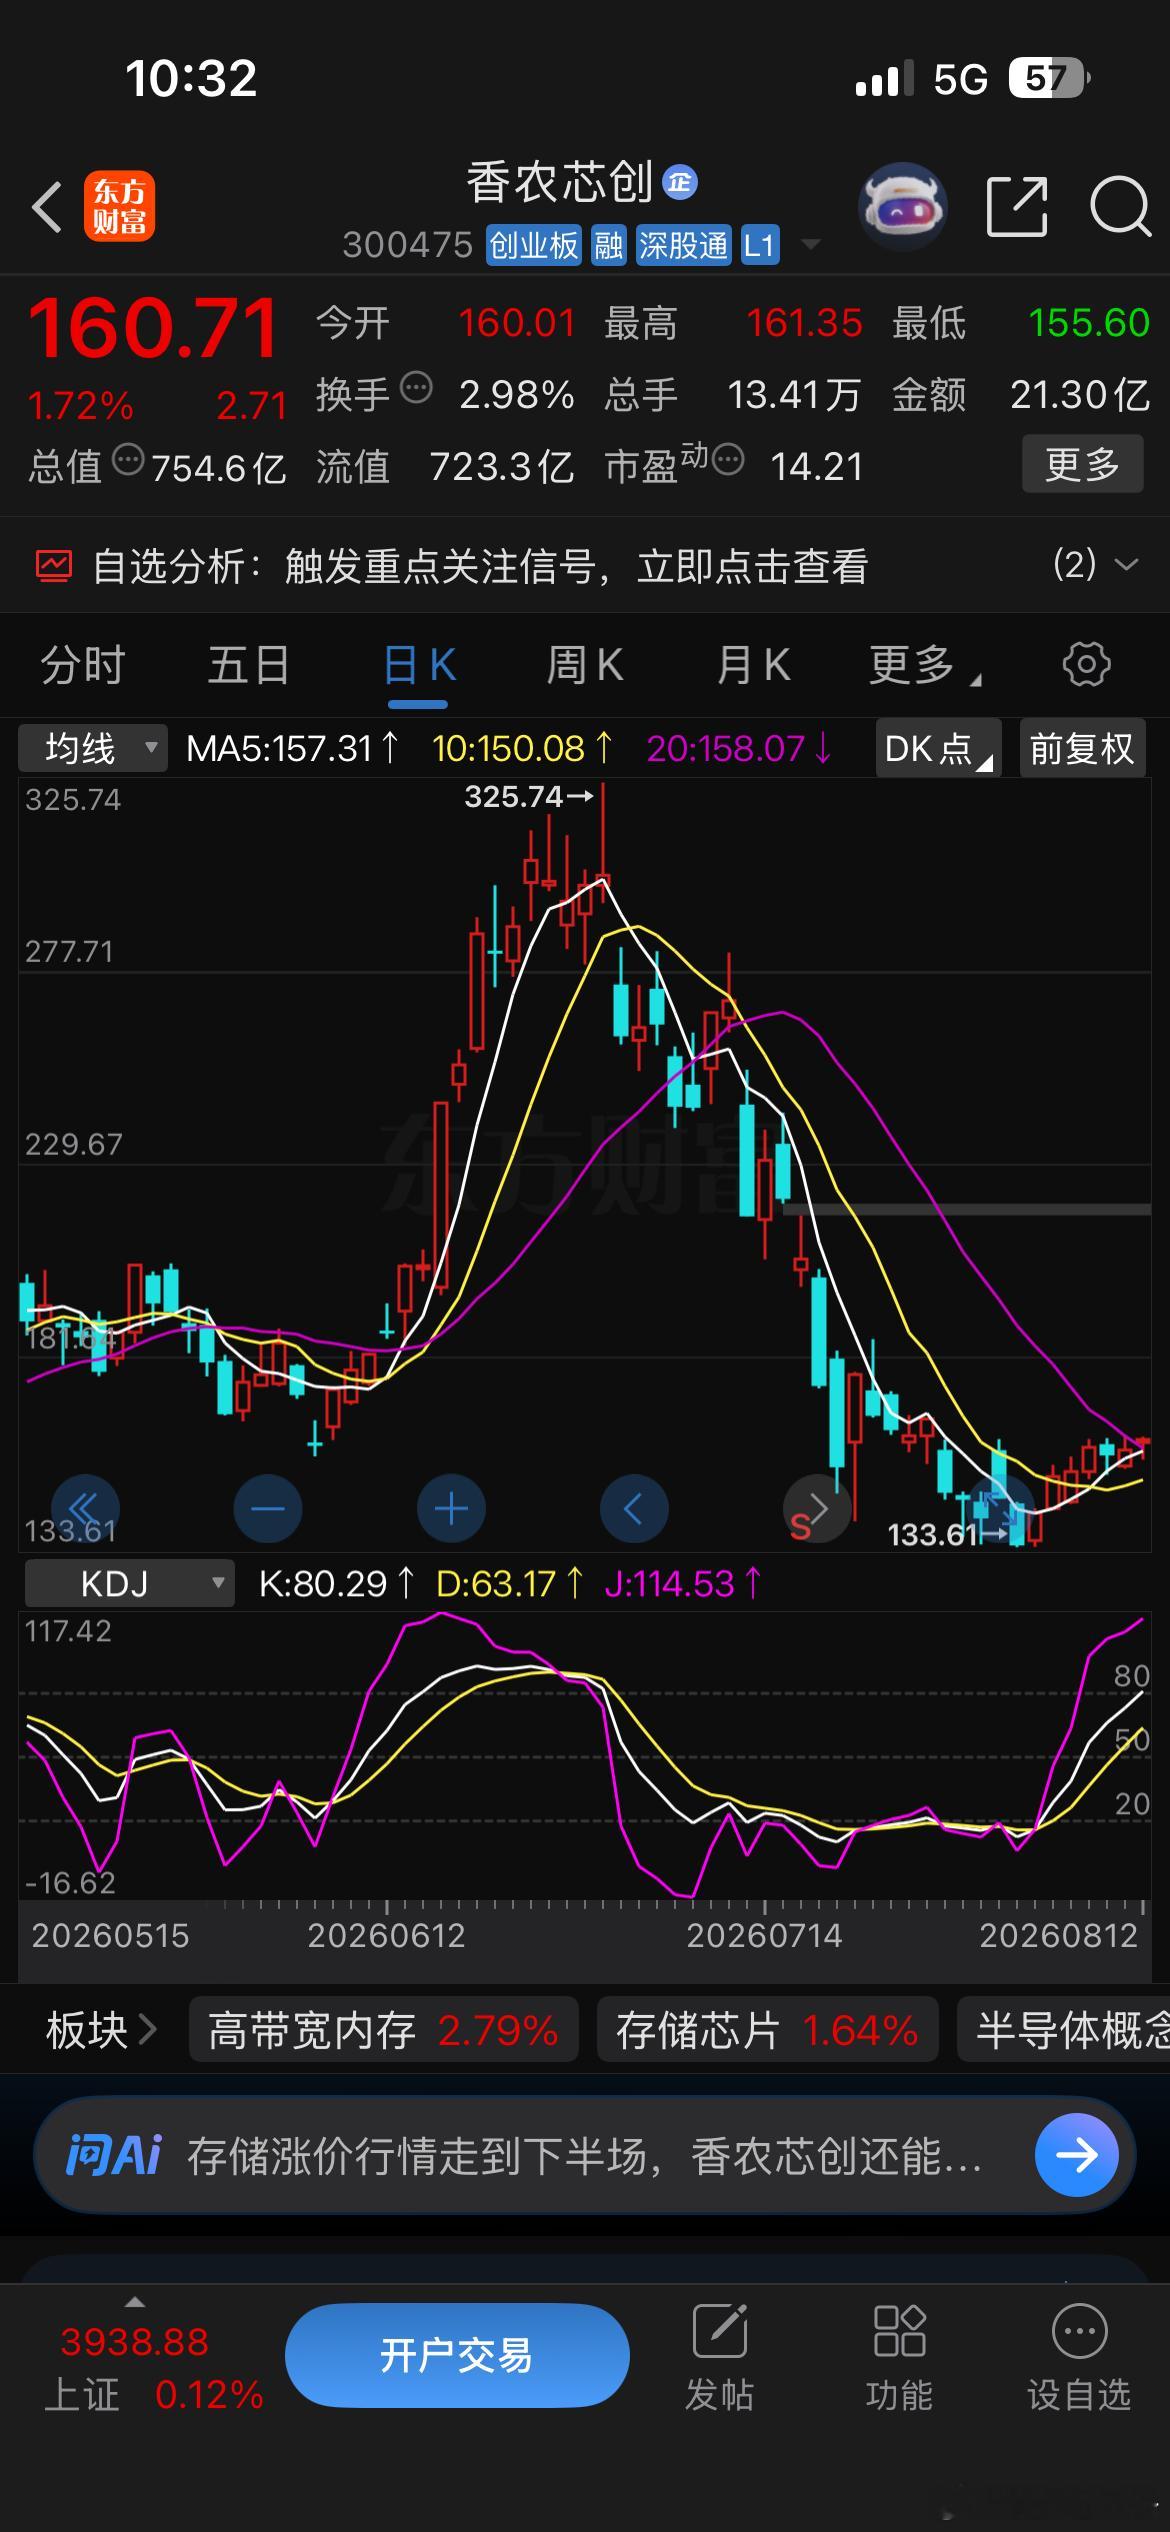The width and height of the screenshot is (1170, 2532).
Task: Tap the 换手 info bubble icon
Action: (416, 387)
